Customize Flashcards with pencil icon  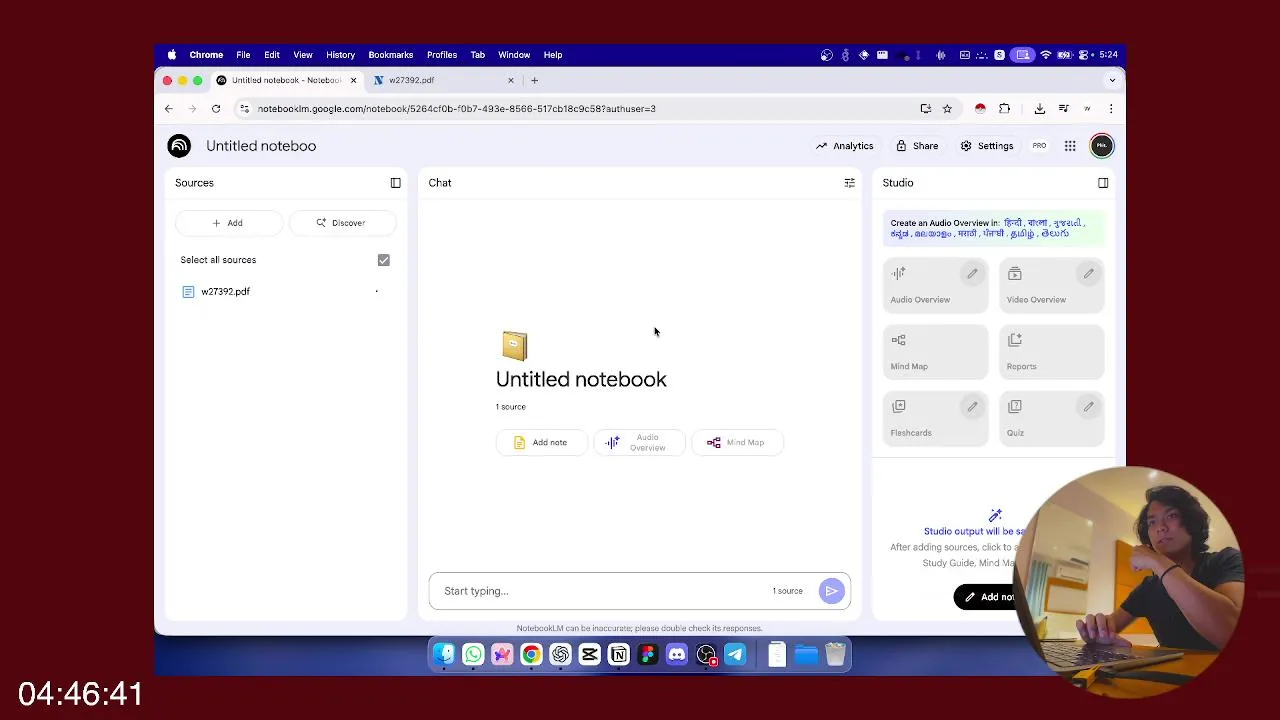click(972, 407)
